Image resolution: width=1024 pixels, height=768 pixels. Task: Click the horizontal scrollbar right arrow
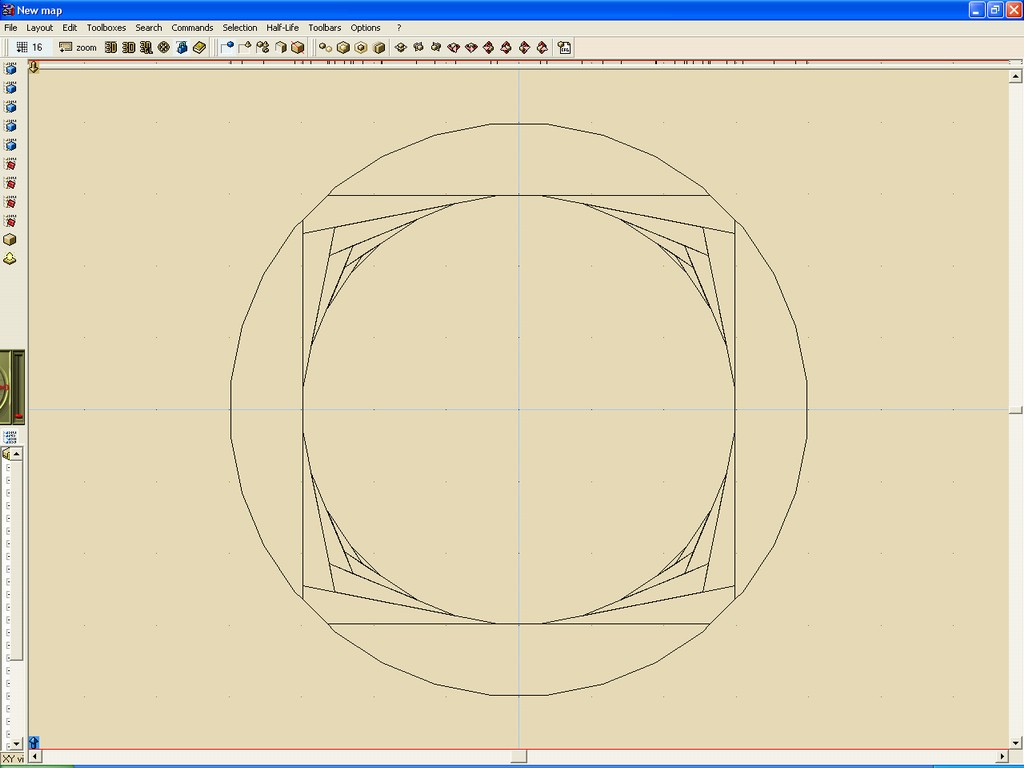1003,757
